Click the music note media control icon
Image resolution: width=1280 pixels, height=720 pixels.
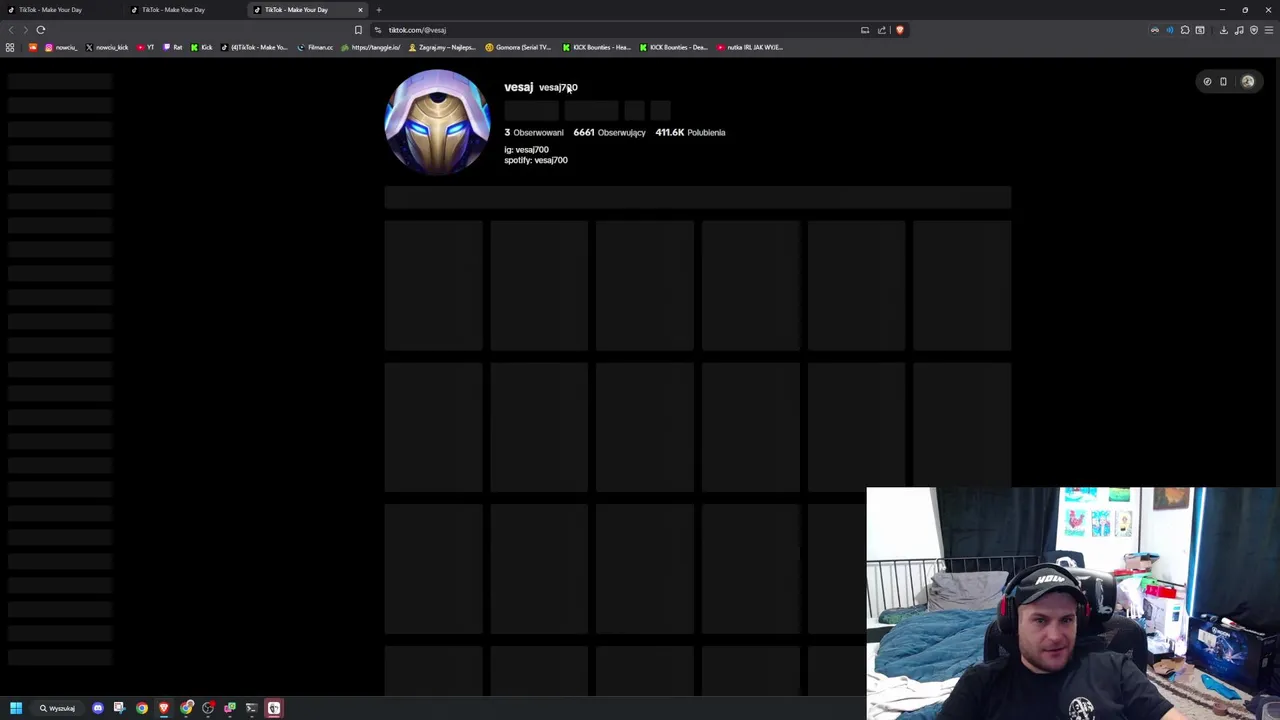[x=1239, y=30]
